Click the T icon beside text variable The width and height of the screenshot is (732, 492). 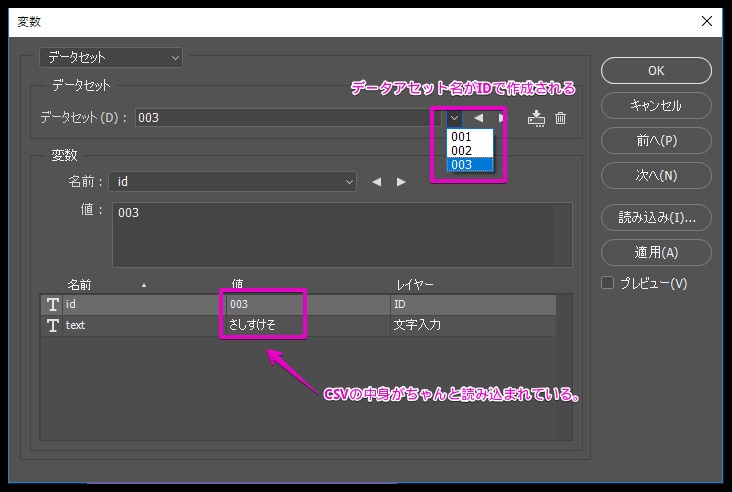52,325
